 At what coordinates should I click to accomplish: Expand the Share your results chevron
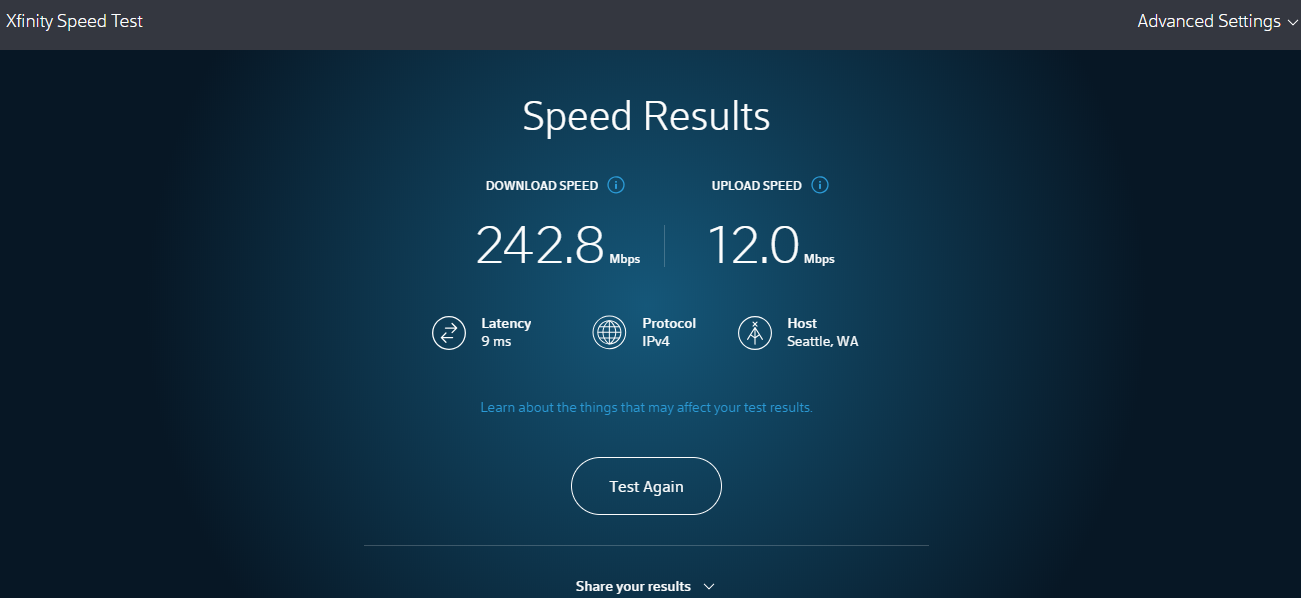(x=709, y=586)
